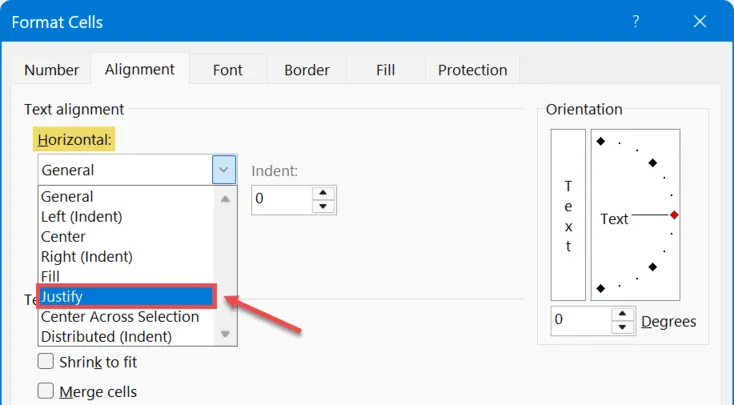Close the Format Cells dialog
734x405 pixels.
tap(700, 21)
